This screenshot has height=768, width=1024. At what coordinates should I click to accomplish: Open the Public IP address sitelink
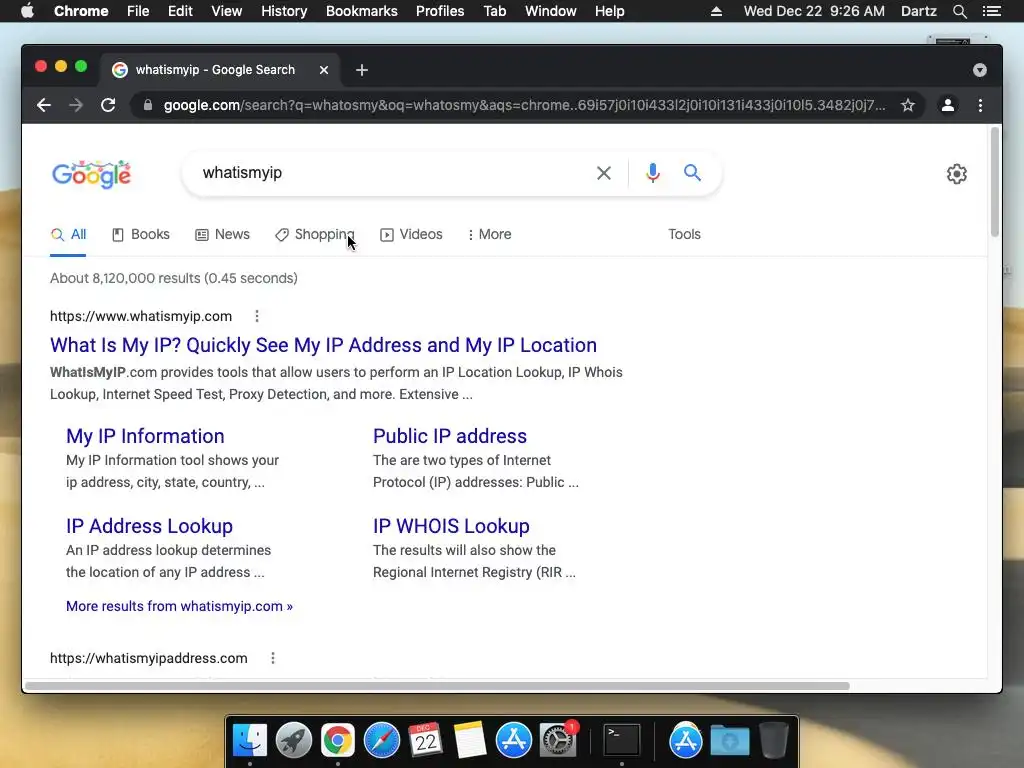pos(450,436)
